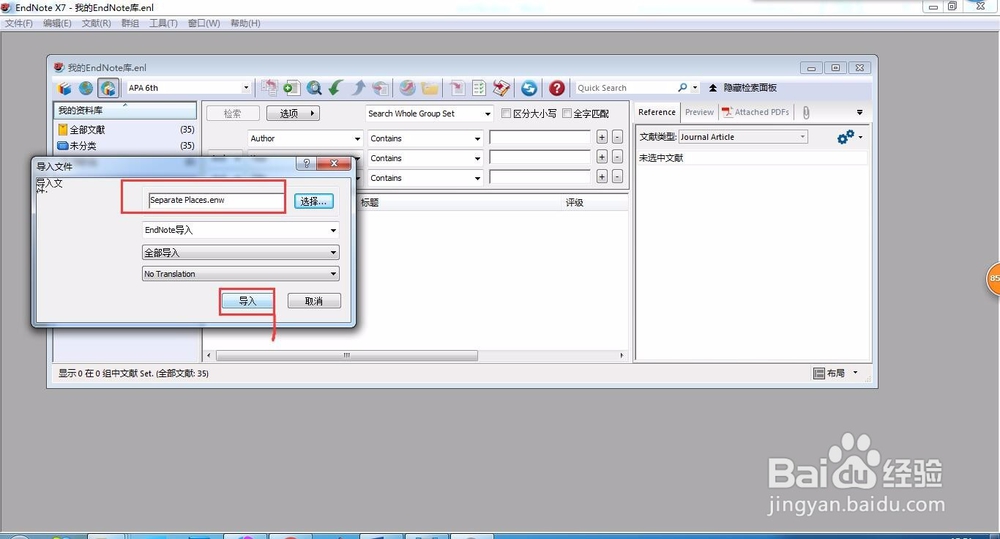Click the red Help question mark icon
This screenshot has width=1000, height=539.
point(557,88)
